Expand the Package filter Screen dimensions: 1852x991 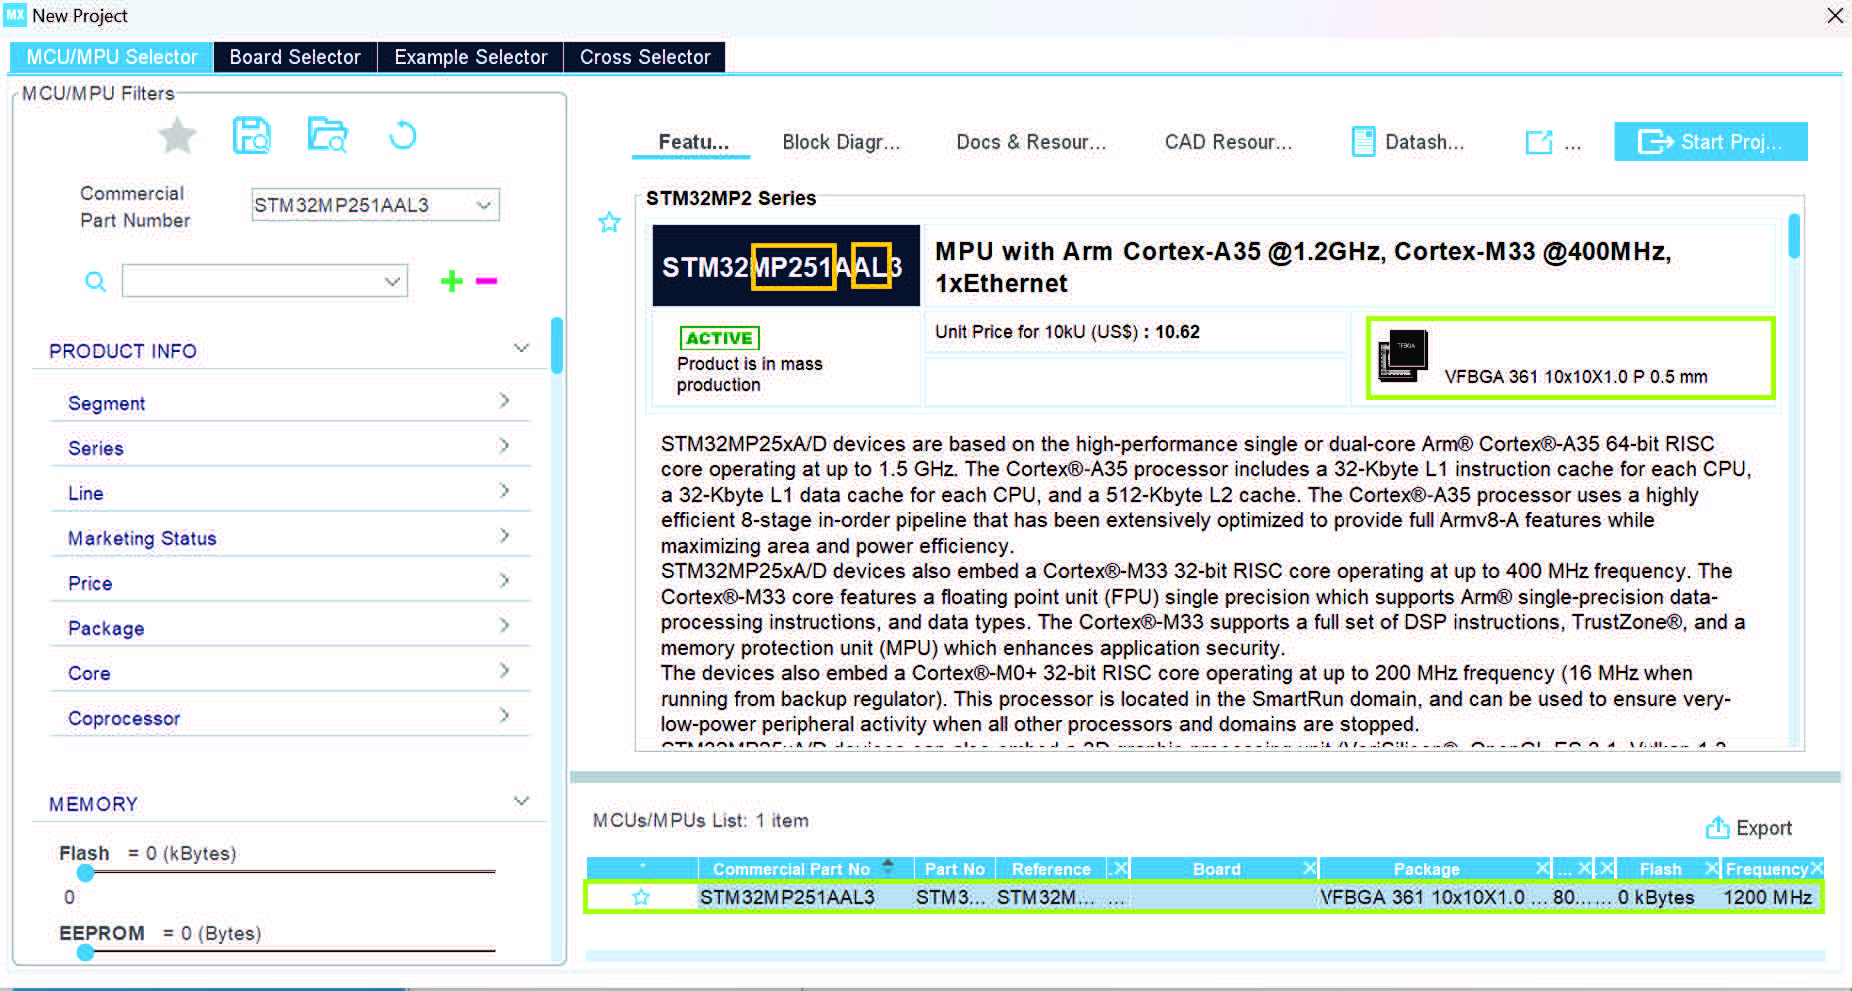tap(504, 626)
